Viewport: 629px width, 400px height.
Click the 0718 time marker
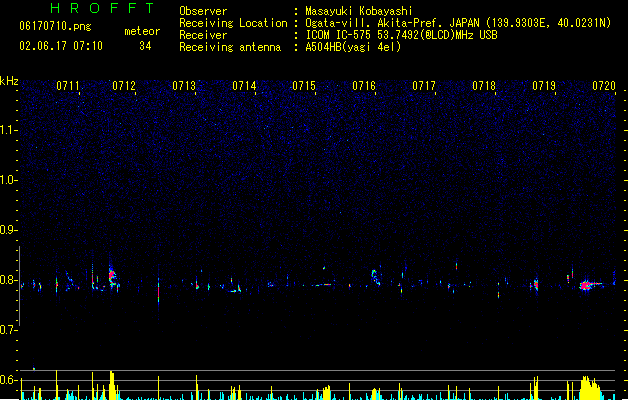pyautogui.click(x=484, y=86)
